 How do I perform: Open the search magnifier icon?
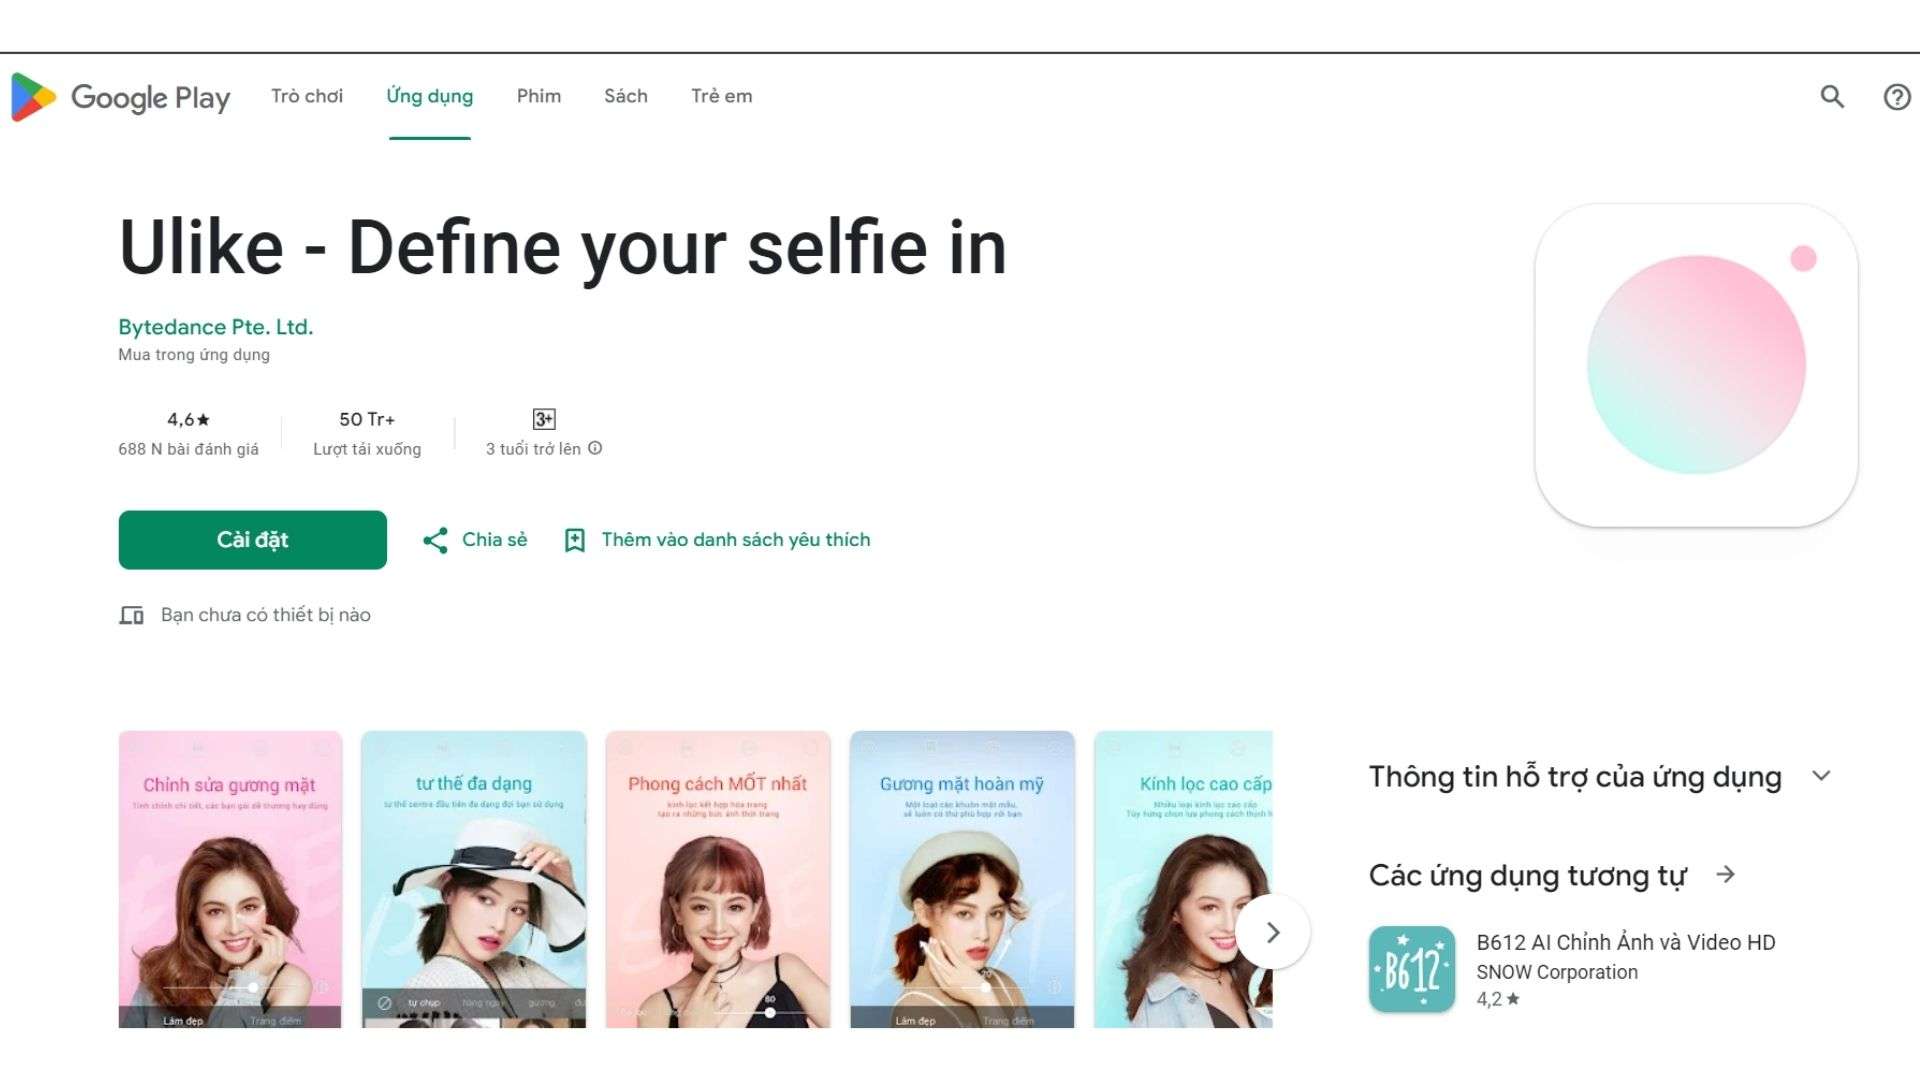1832,96
